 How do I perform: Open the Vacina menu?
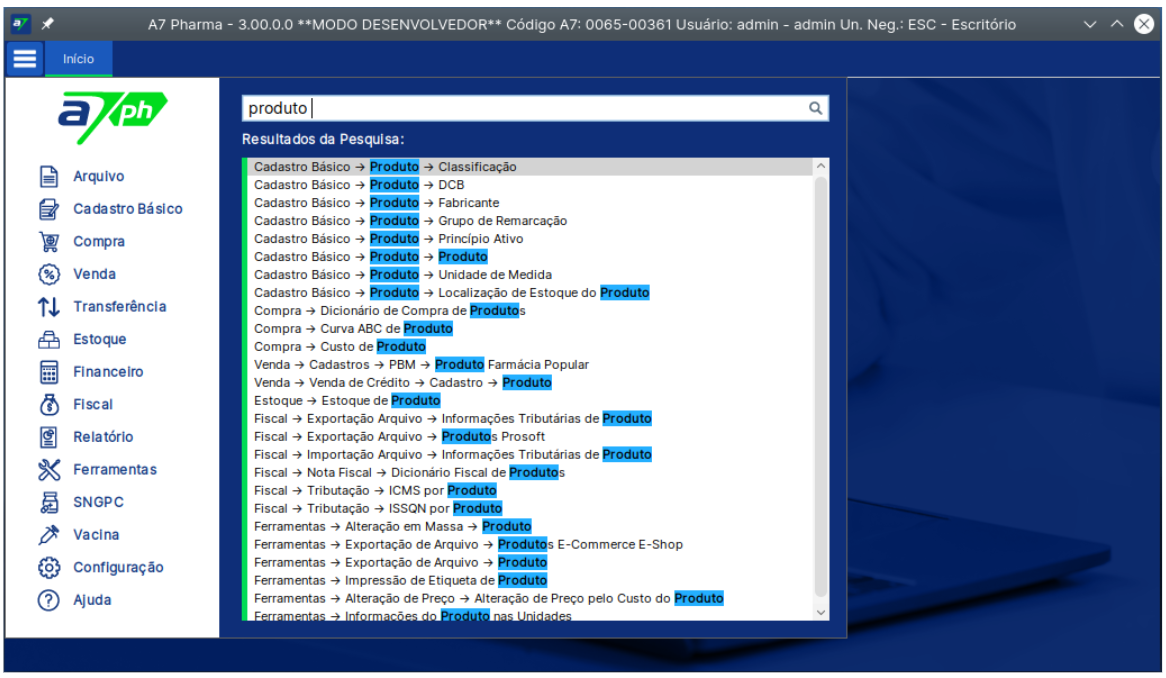96,535
